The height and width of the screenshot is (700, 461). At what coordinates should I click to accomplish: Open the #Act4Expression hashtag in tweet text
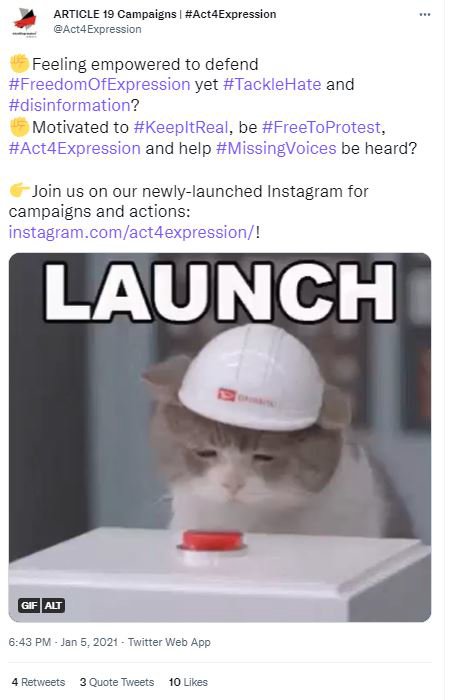tap(75, 148)
